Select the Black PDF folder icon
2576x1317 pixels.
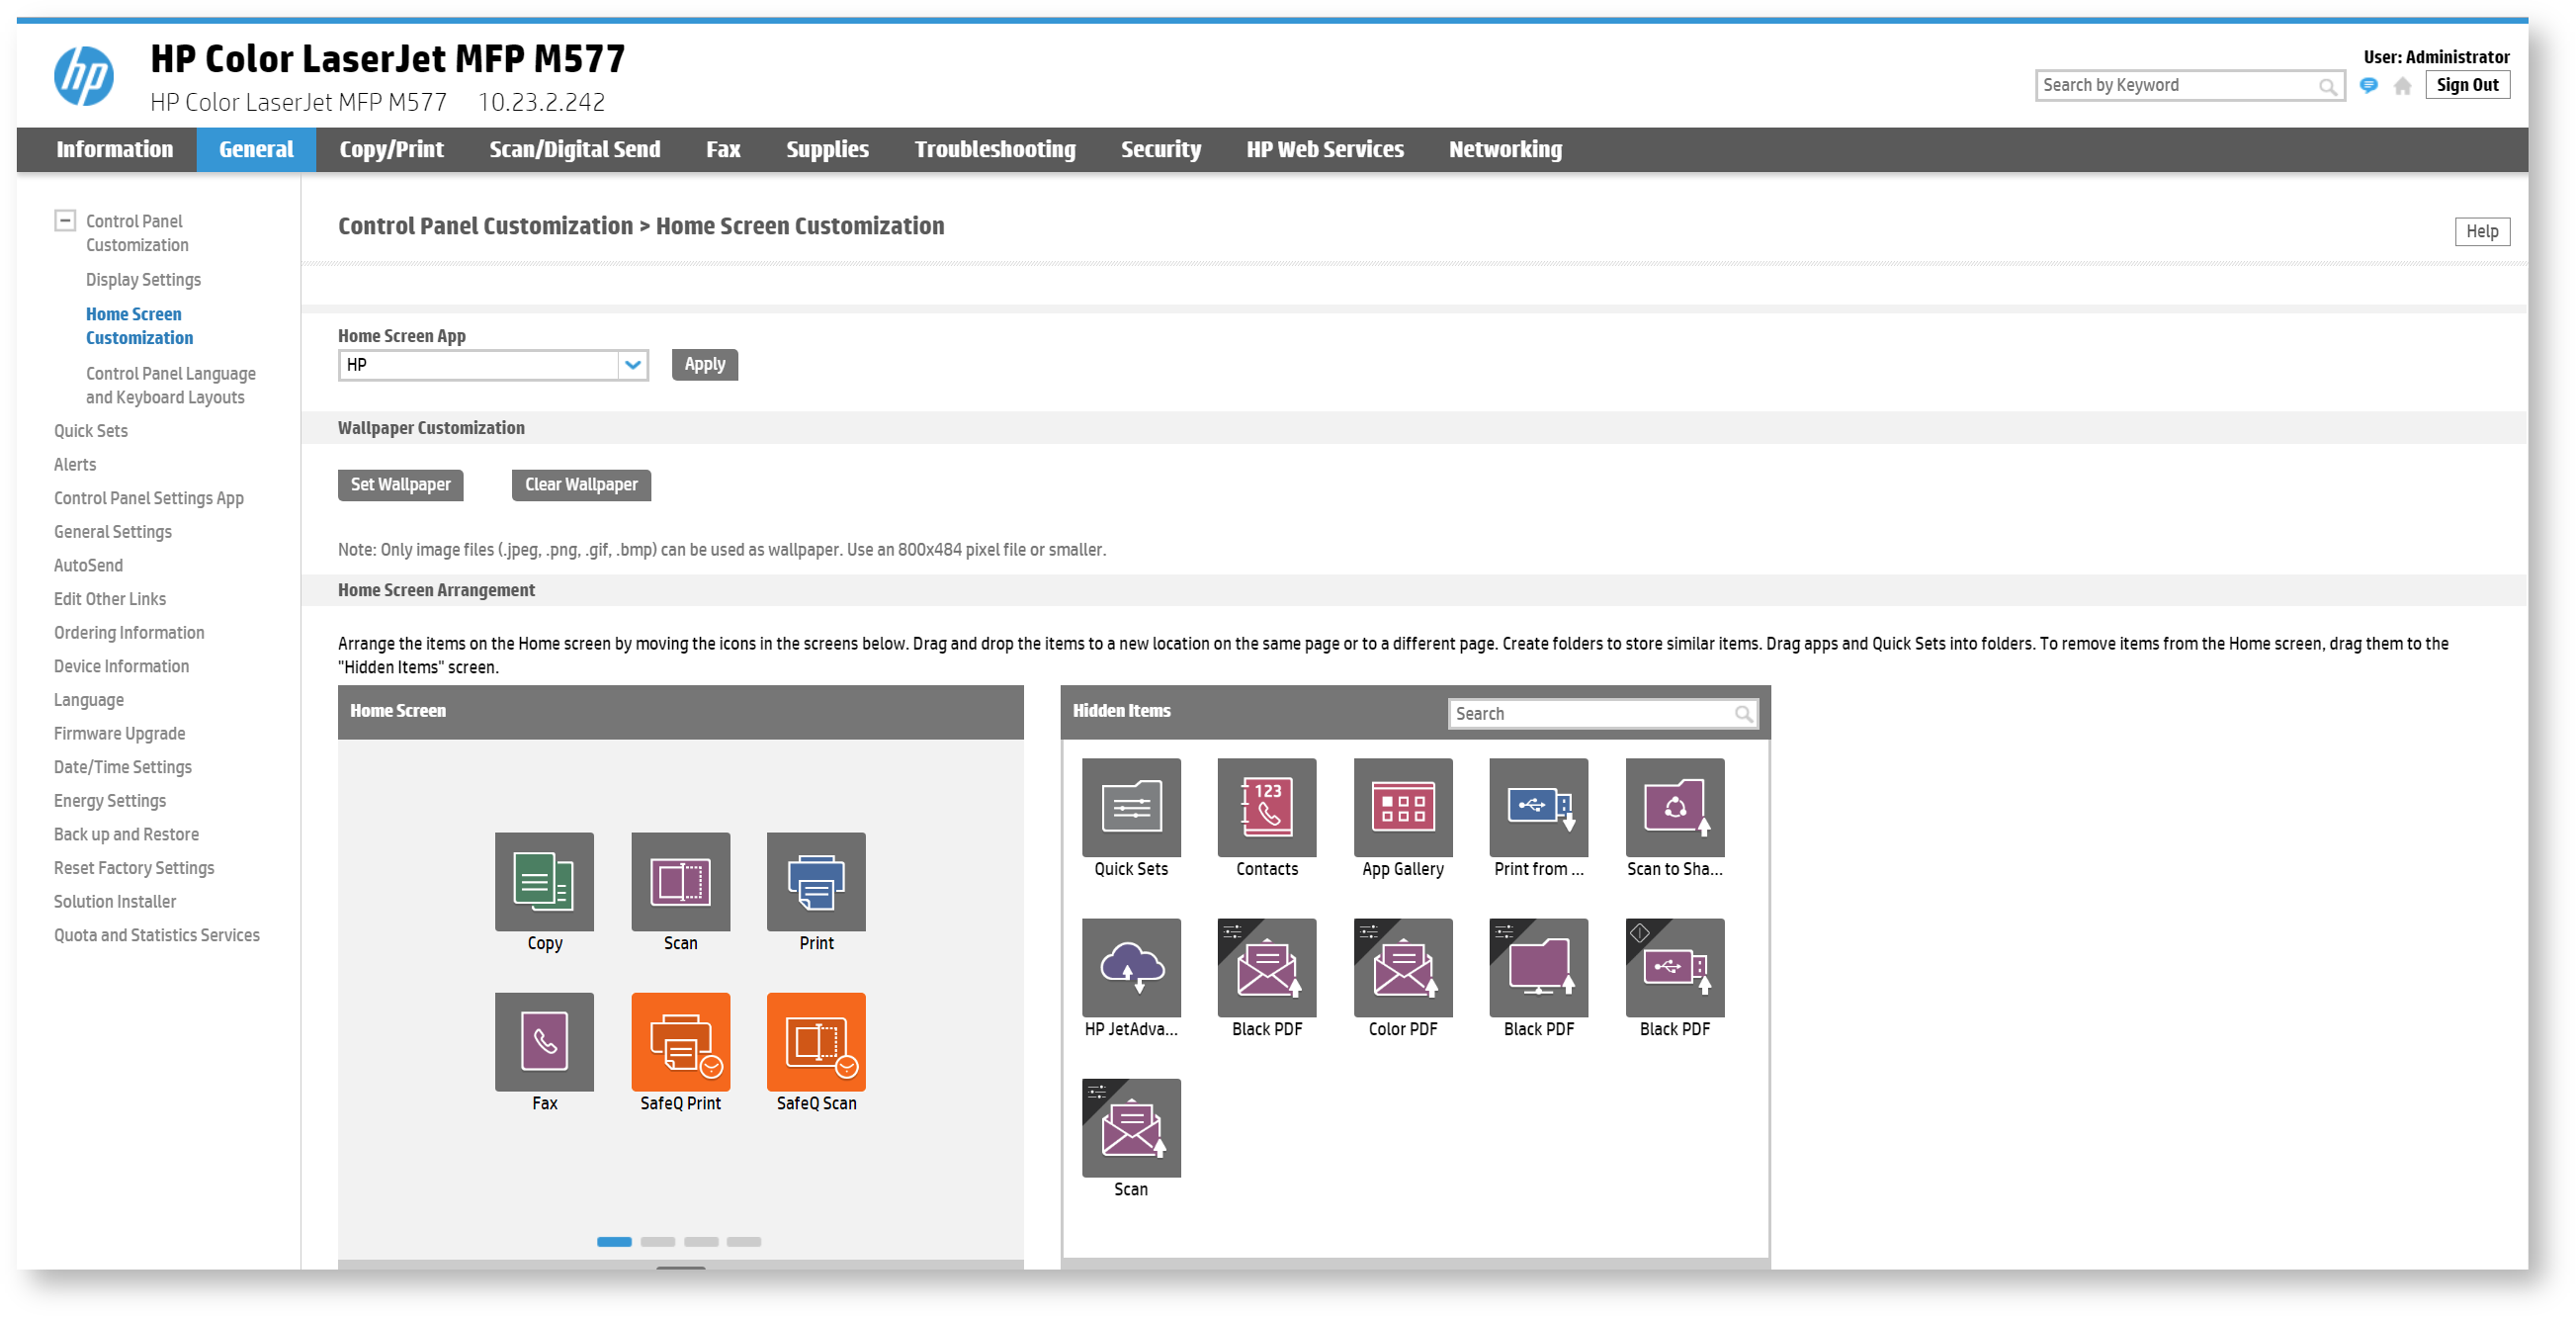(x=1539, y=967)
